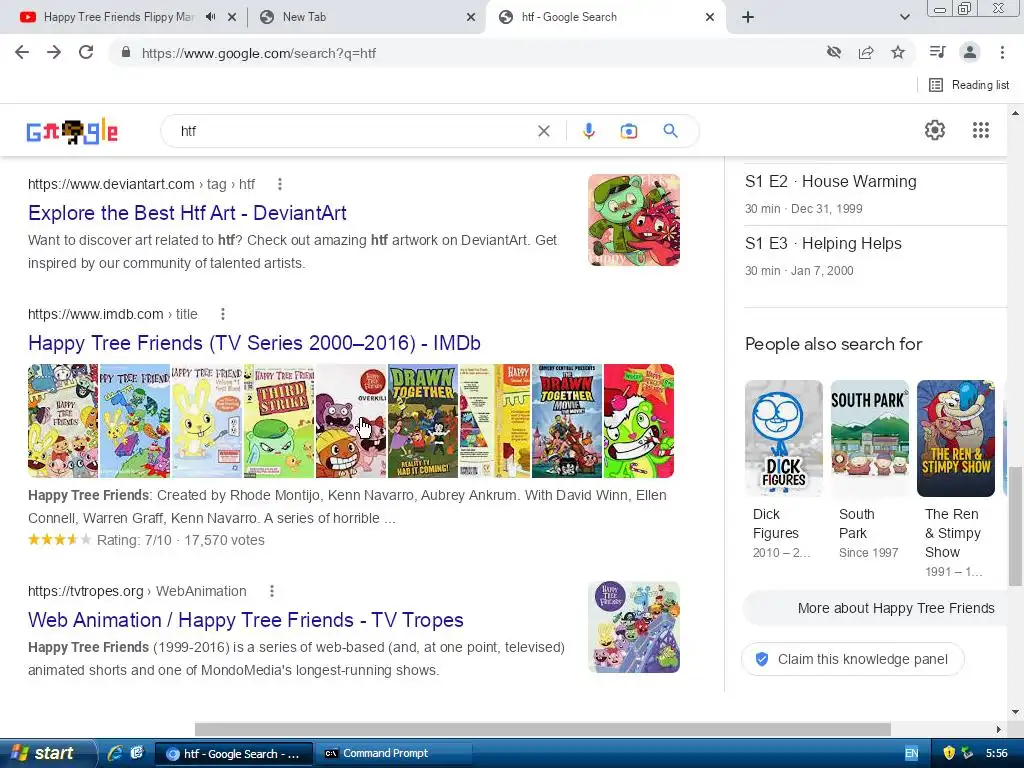Click the EN language indicator
The height and width of the screenshot is (768, 1024).
click(912, 754)
